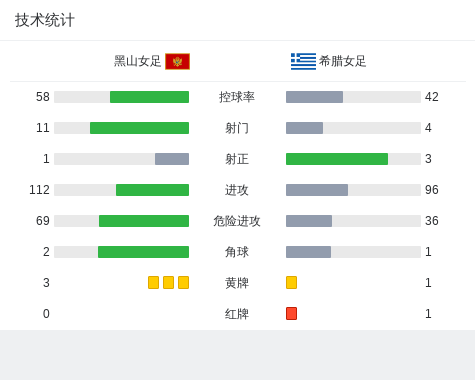Click Greece's red card icon
475x380 pixels.
pyautogui.click(x=291, y=313)
